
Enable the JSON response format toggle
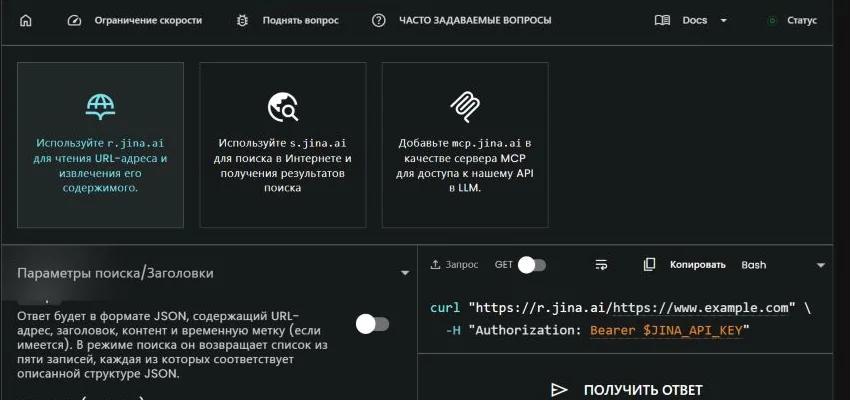372,324
